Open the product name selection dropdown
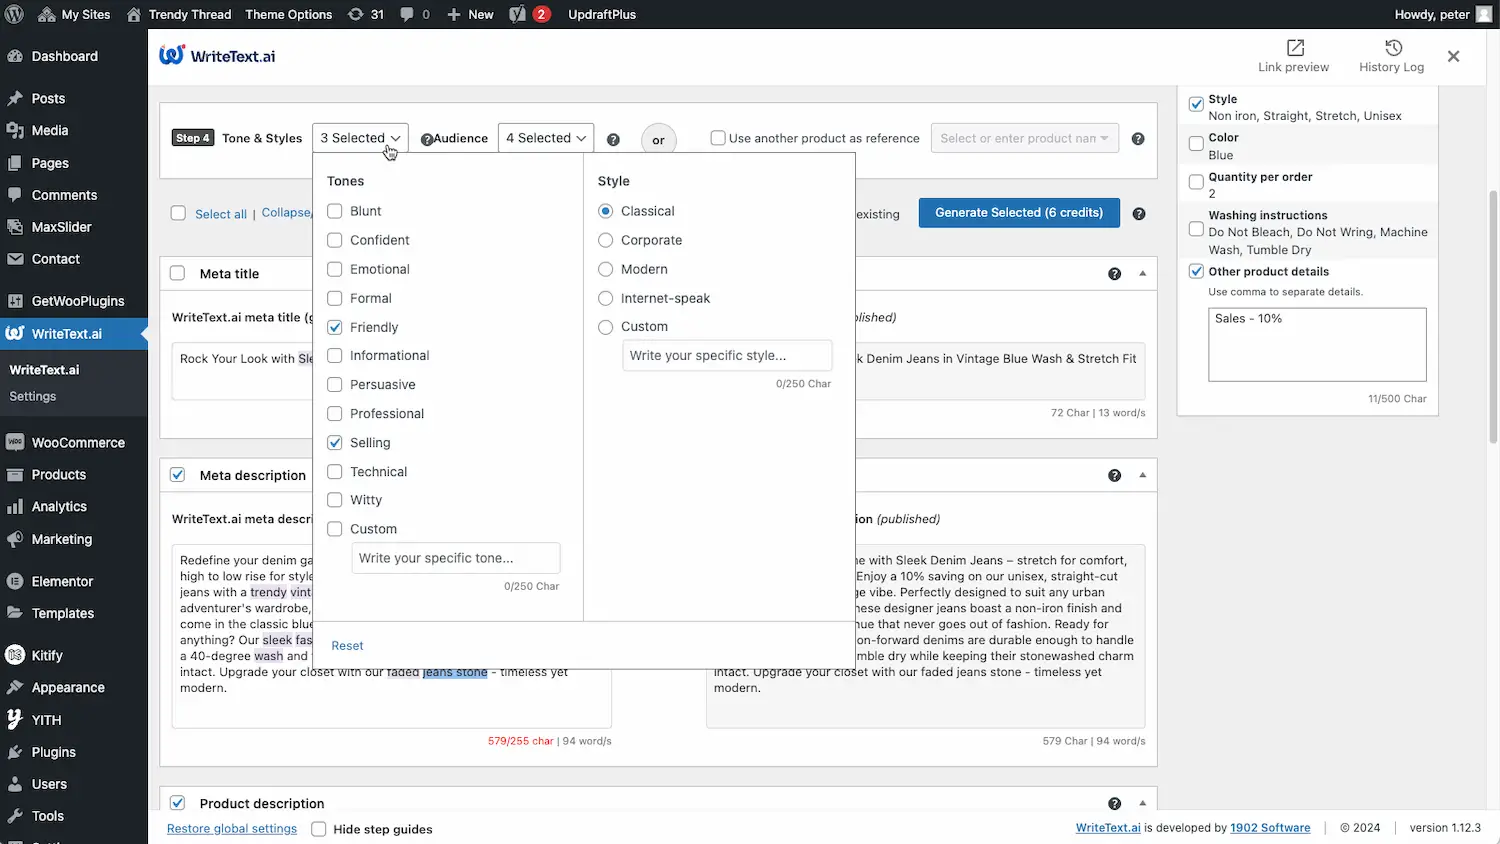Viewport: 1500px width, 844px height. click(1024, 138)
